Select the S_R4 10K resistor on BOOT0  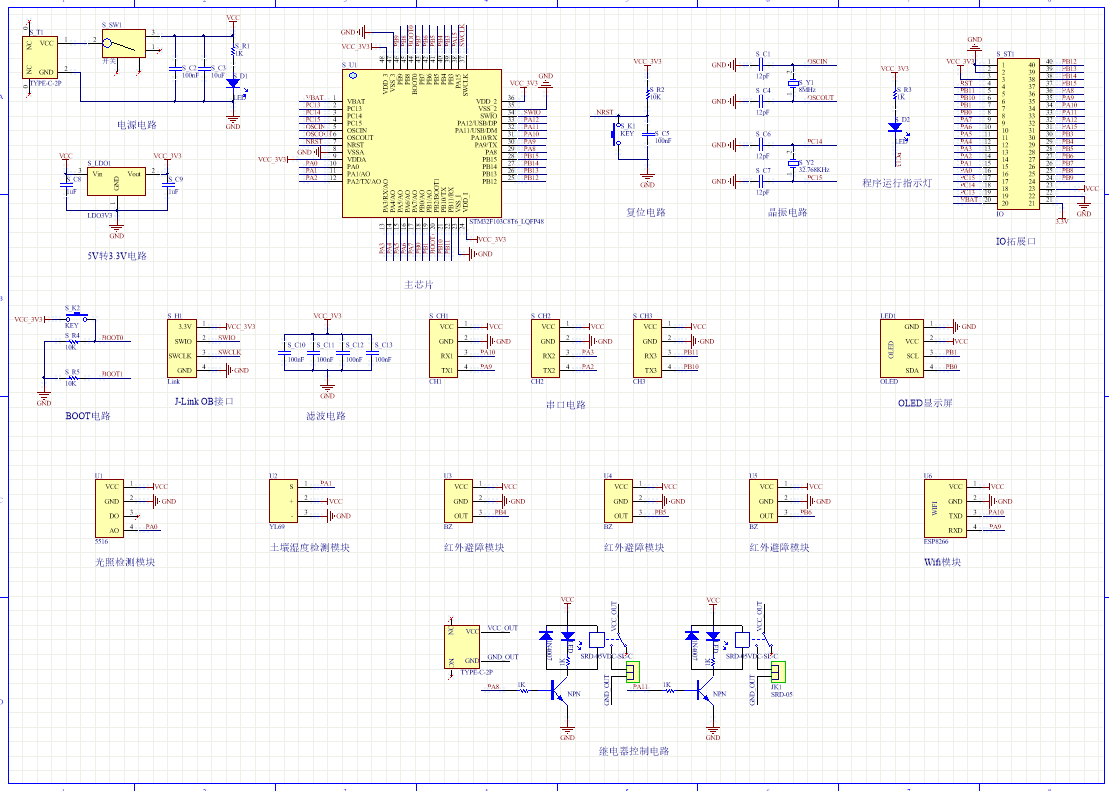[x=72, y=342]
